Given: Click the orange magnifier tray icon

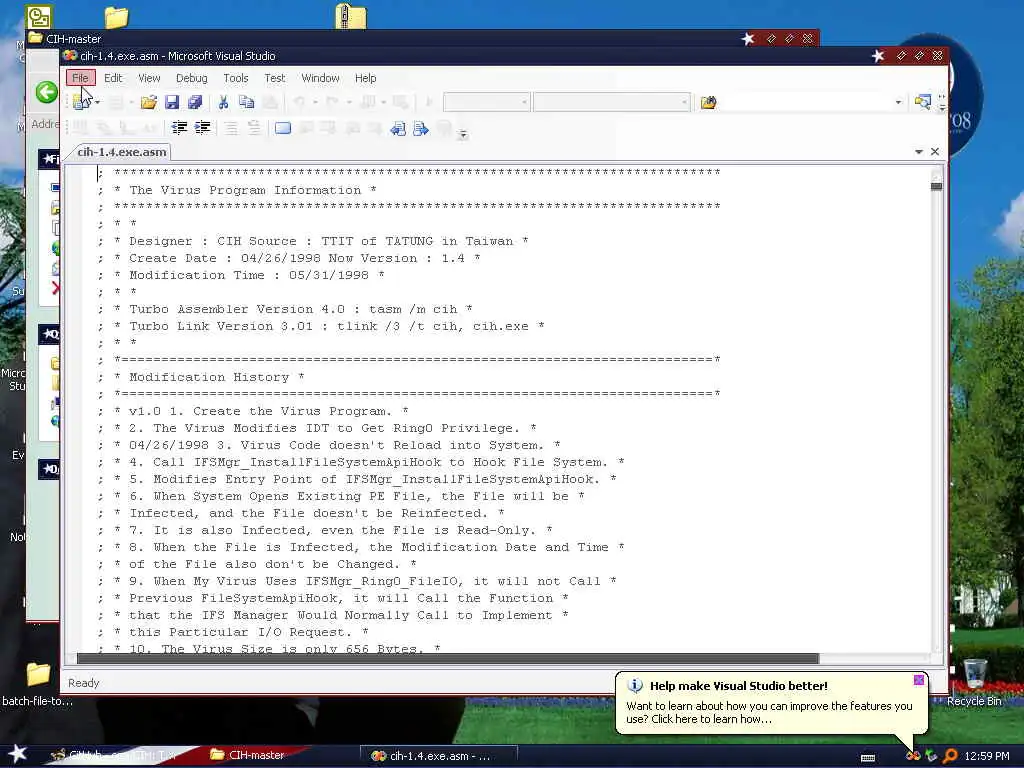Looking at the screenshot, I should coord(950,756).
